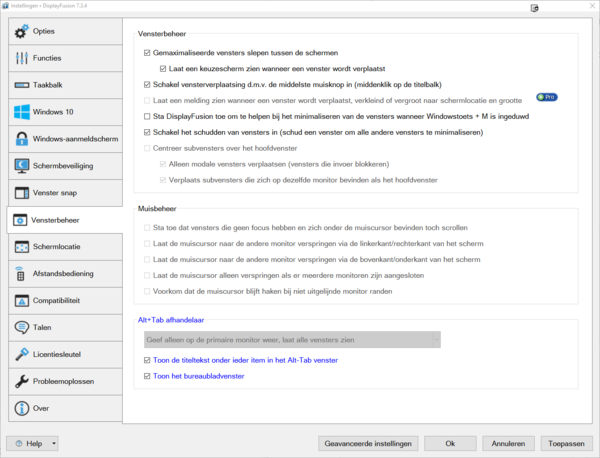Click the green Pro badge
The width and height of the screenshot is (600, 458).
click(547, 98)
